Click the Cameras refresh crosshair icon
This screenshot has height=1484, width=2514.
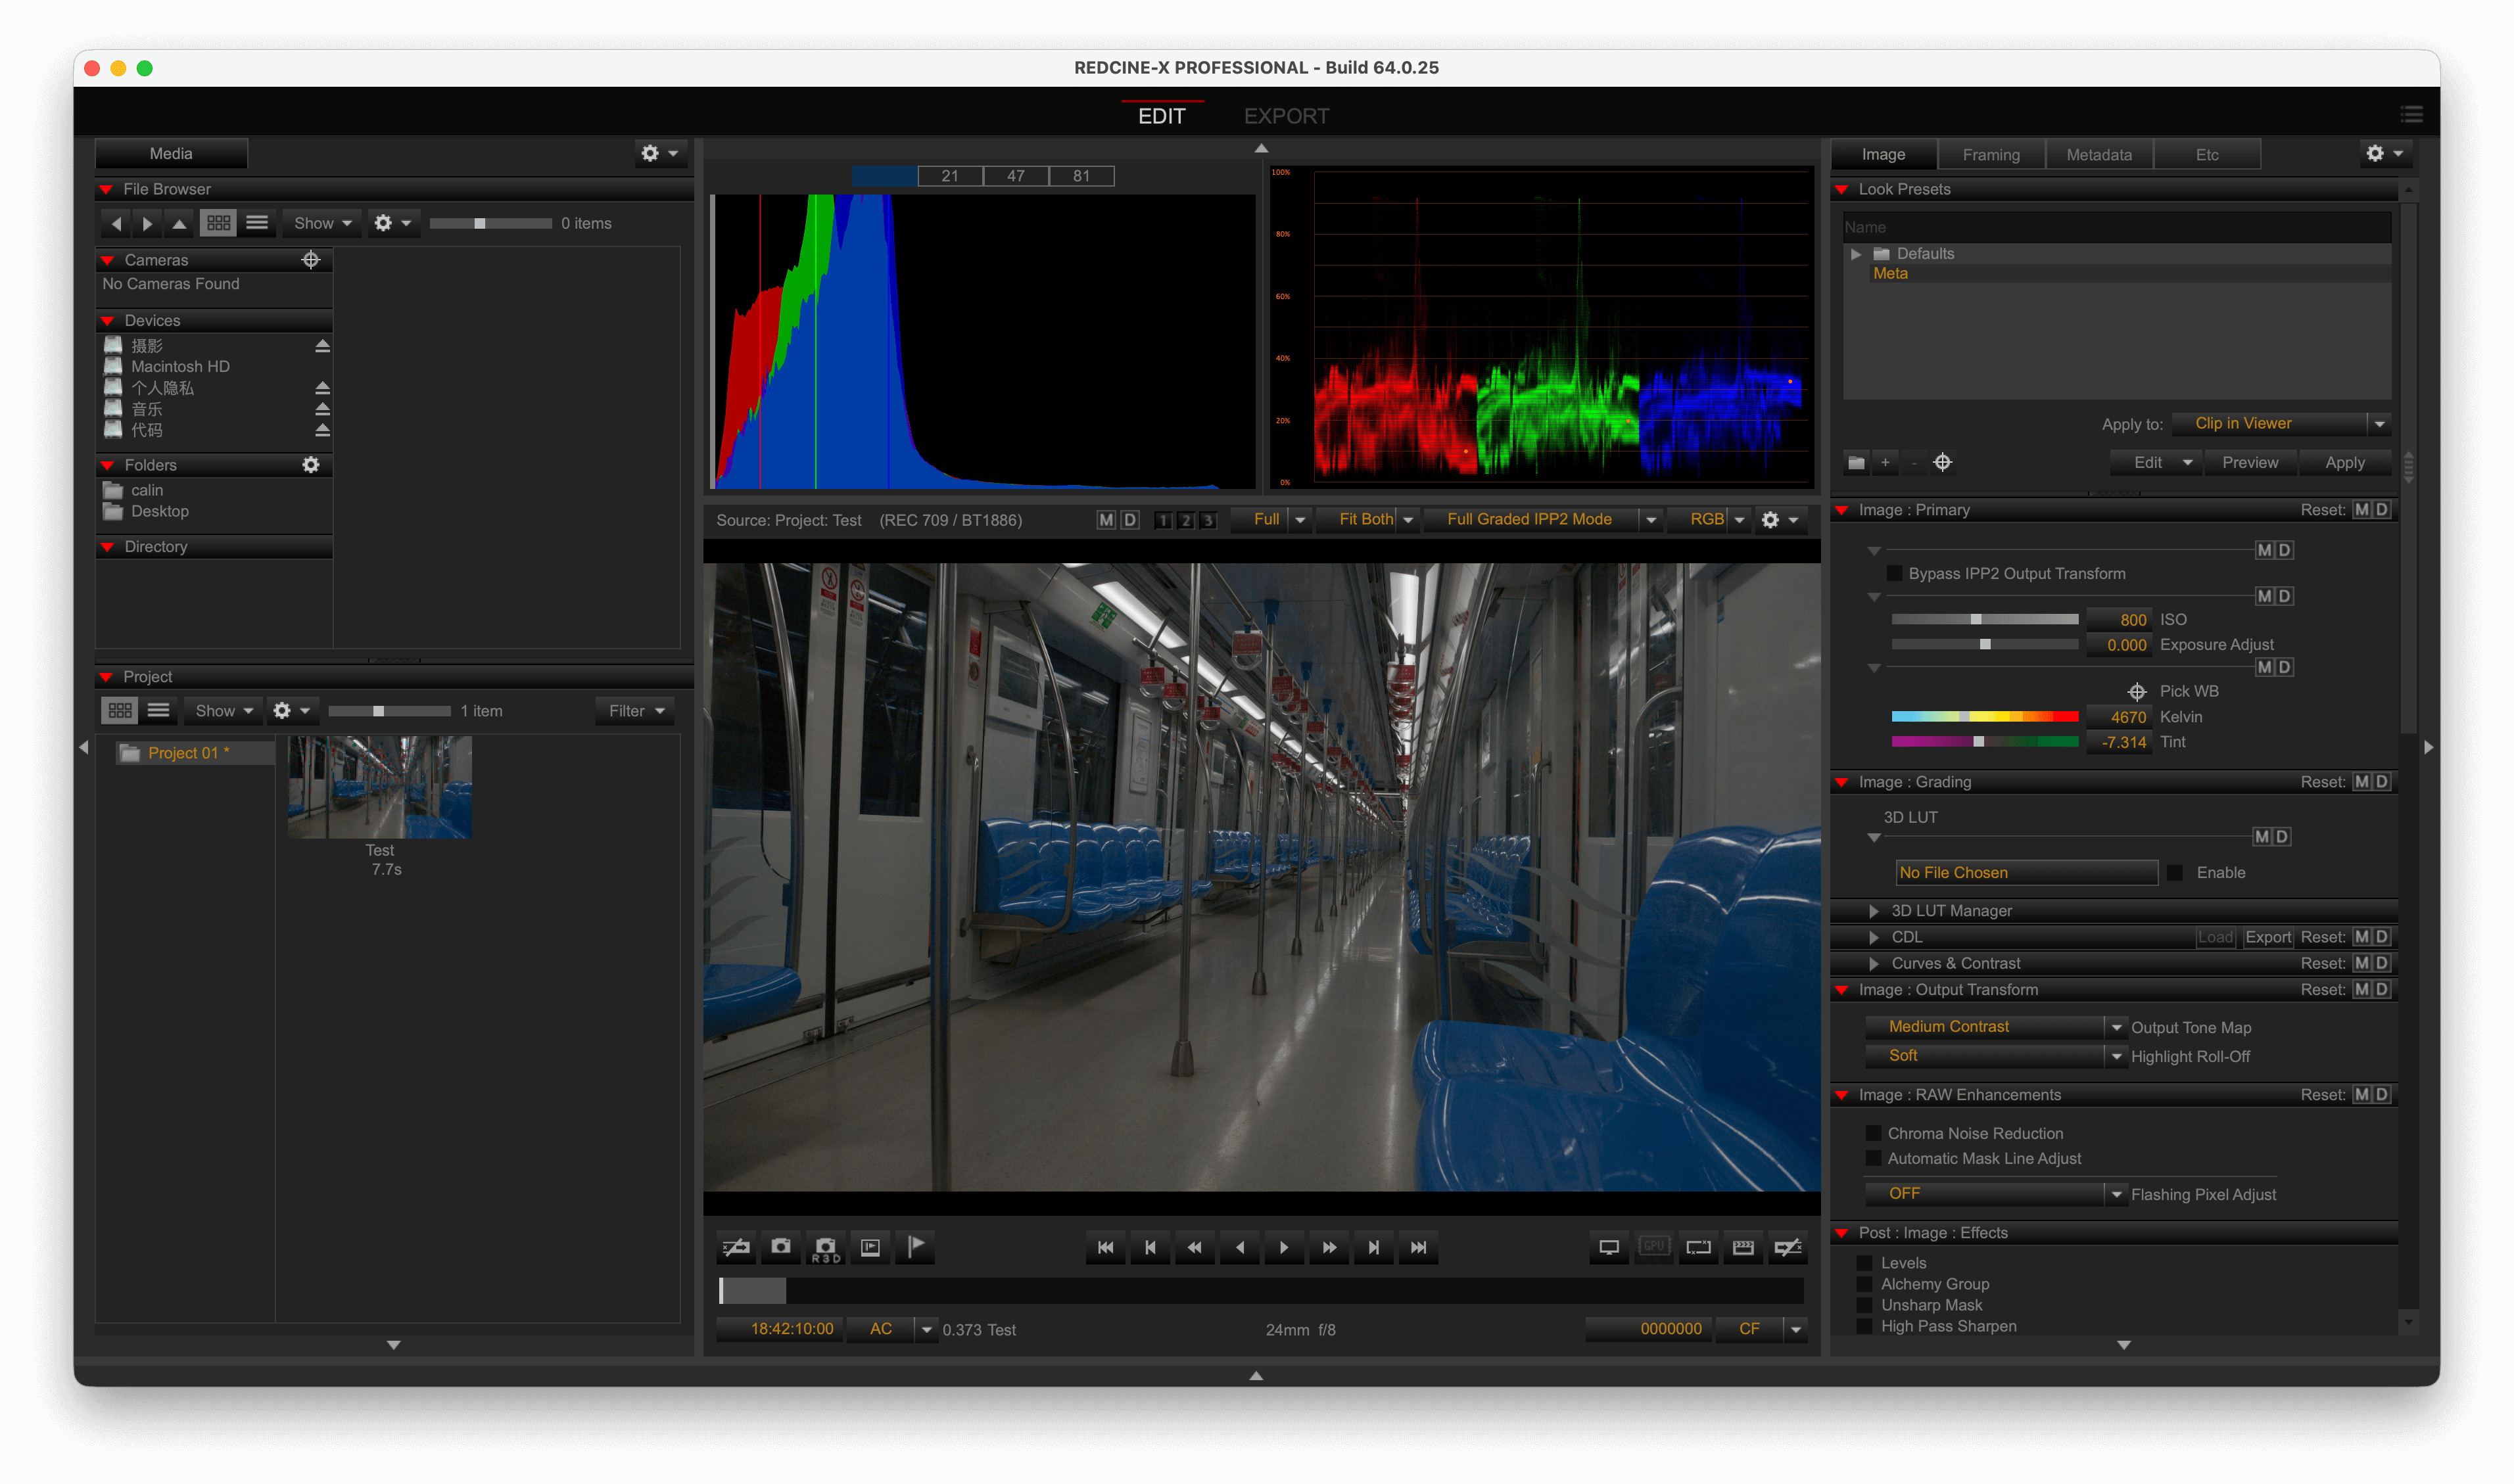pyautogui.click(x=311, y=260)
